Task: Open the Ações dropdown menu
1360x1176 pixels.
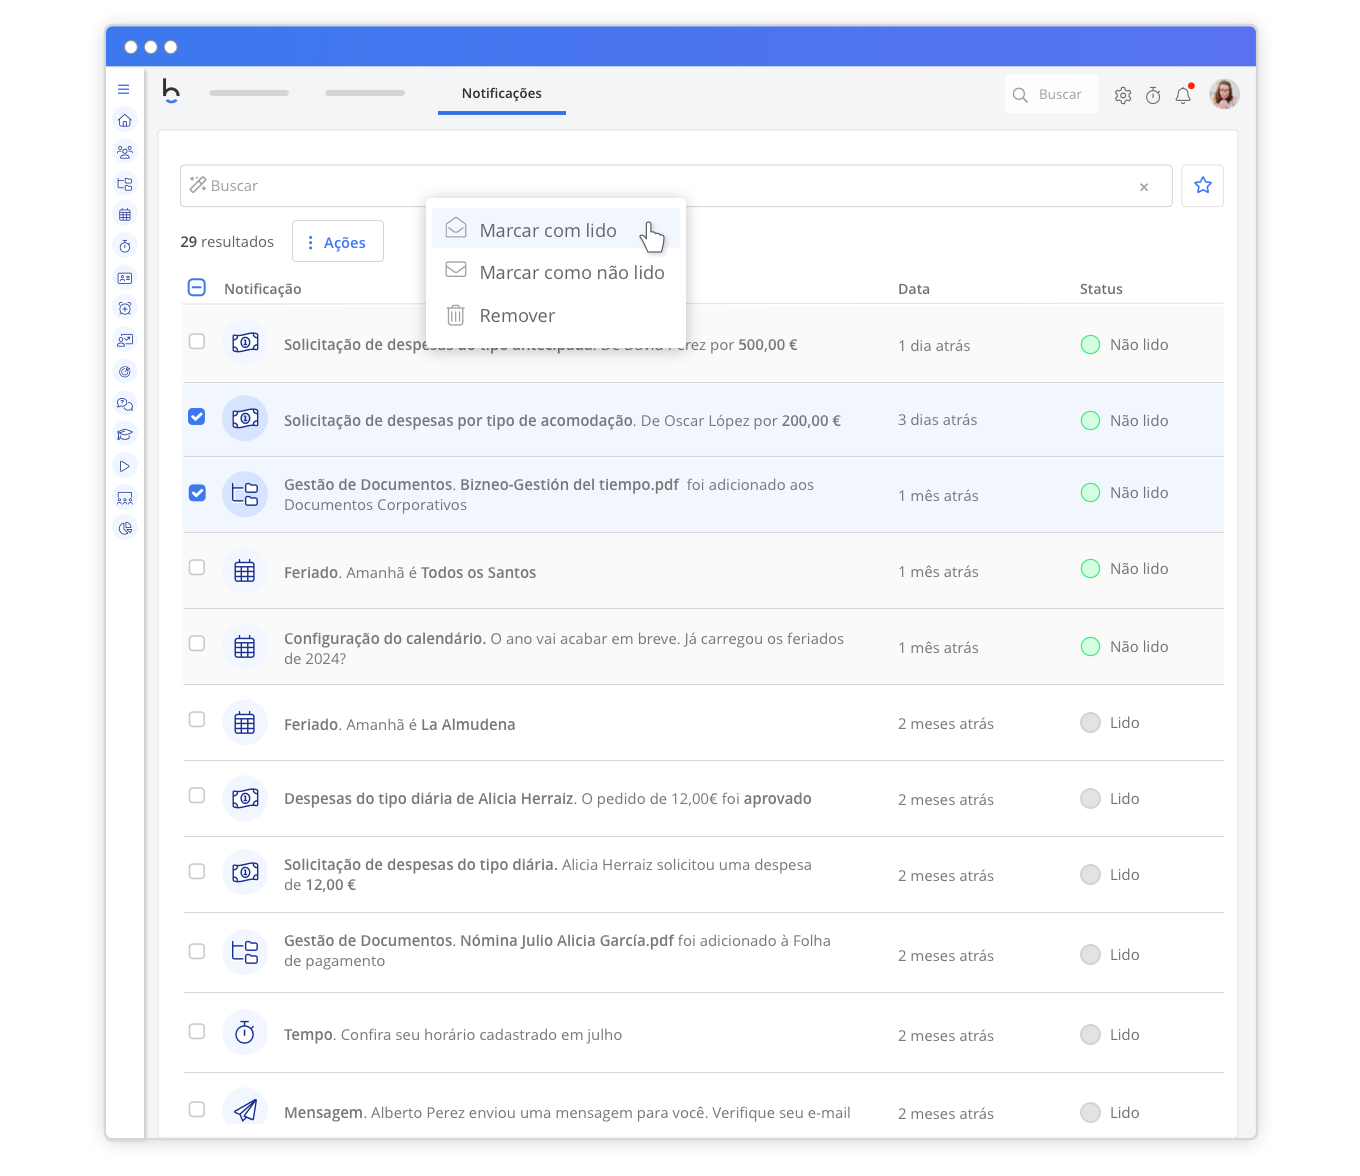Action: pos(337,241)
